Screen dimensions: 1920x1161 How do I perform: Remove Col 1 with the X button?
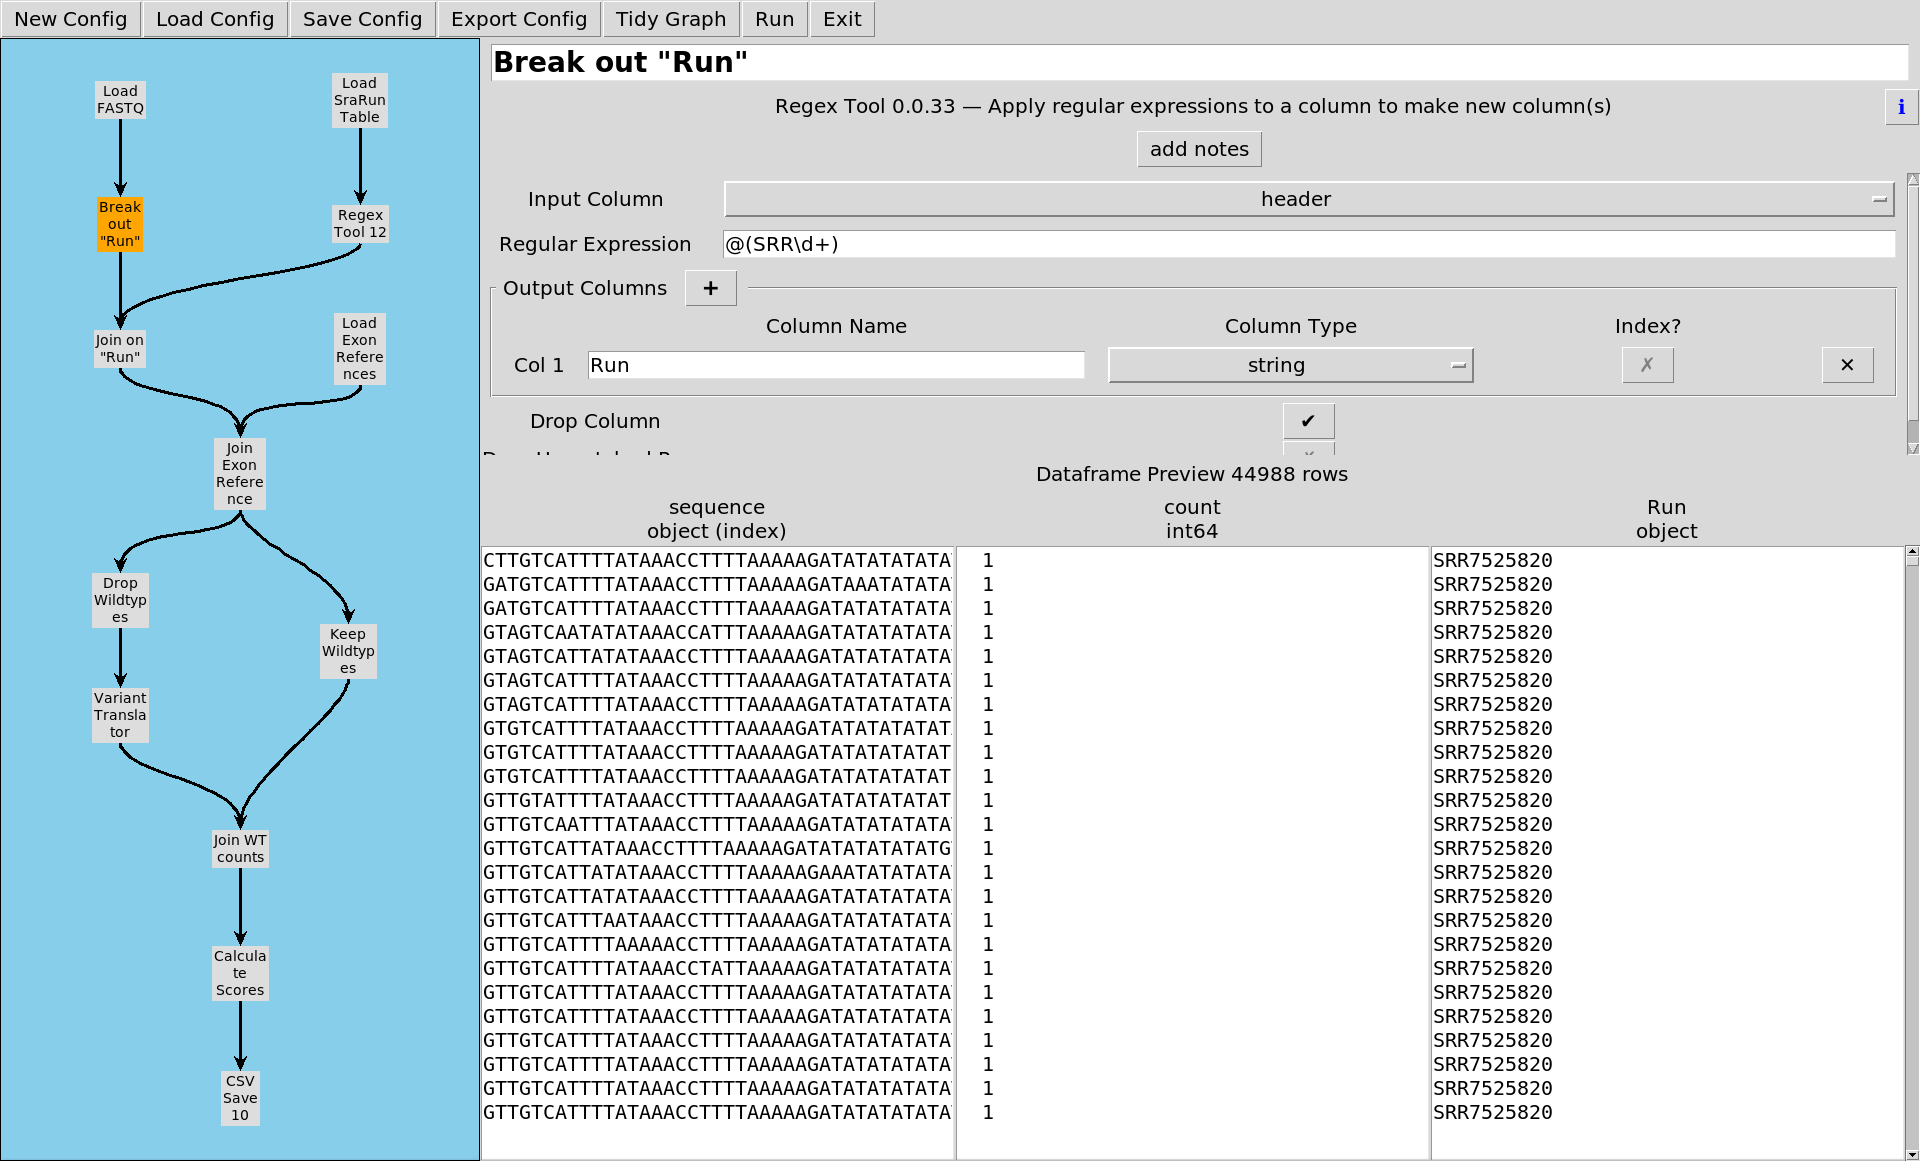tap(1846, 365)
